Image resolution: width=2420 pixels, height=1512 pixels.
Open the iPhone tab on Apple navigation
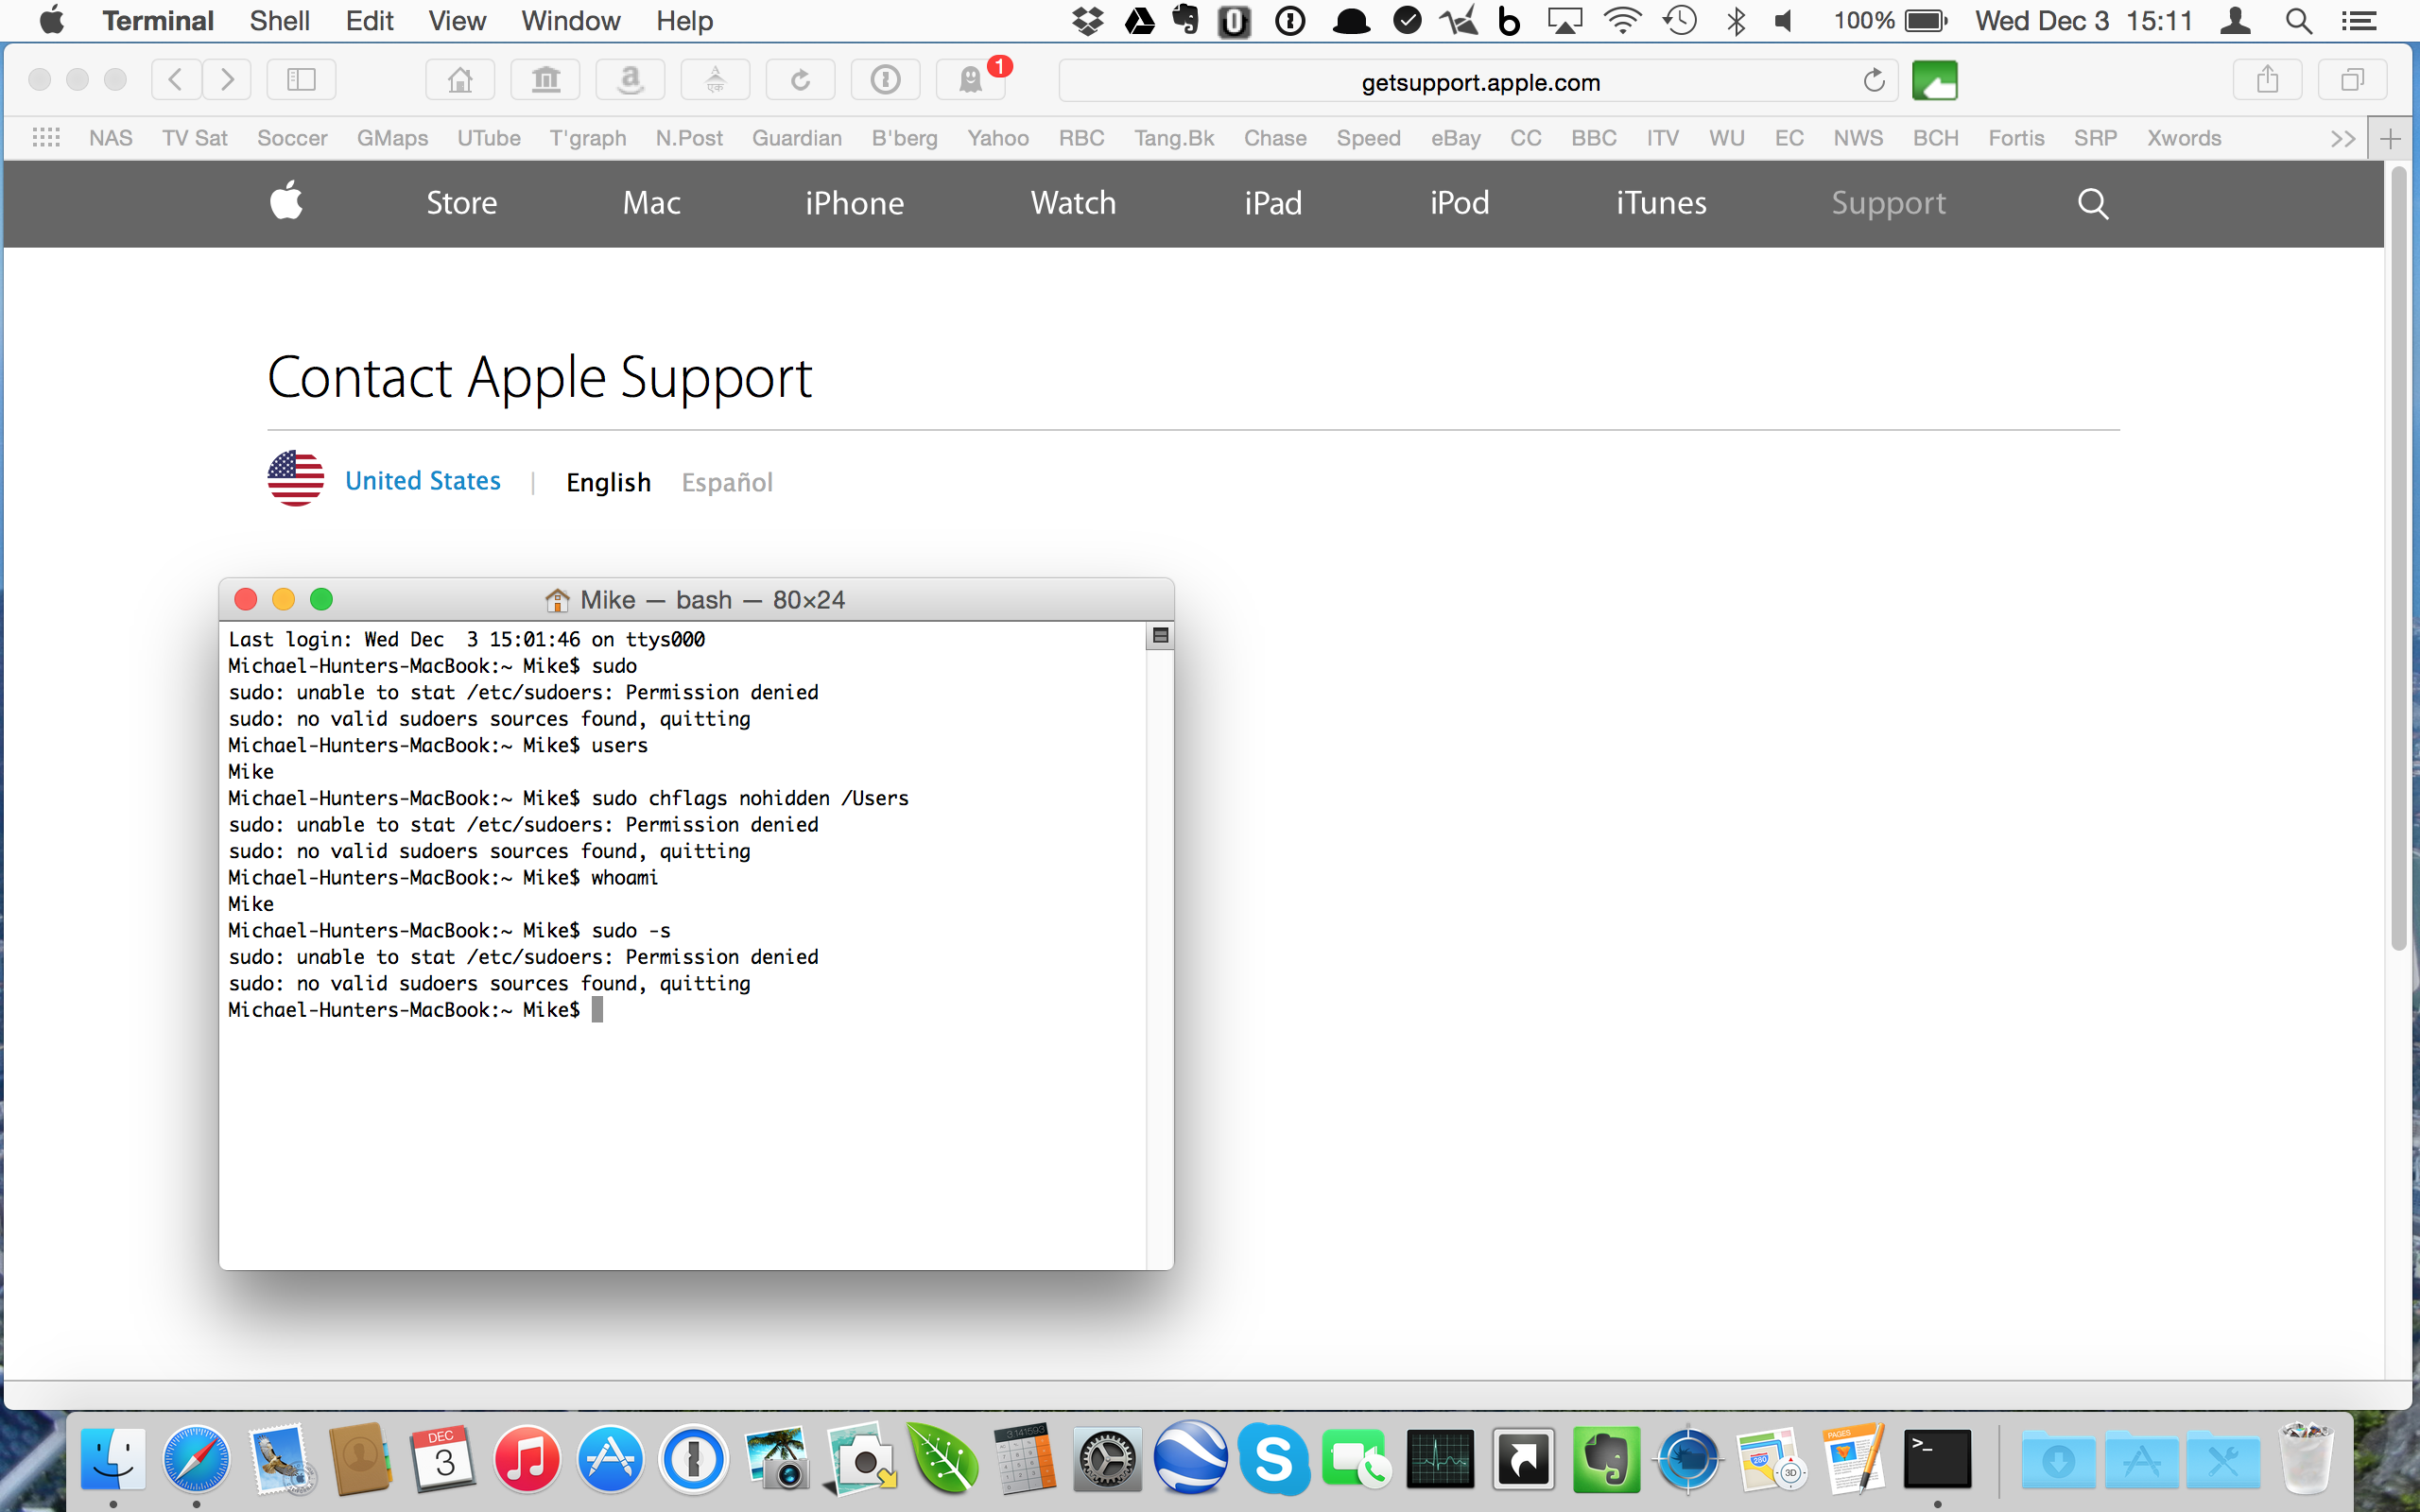854,204
